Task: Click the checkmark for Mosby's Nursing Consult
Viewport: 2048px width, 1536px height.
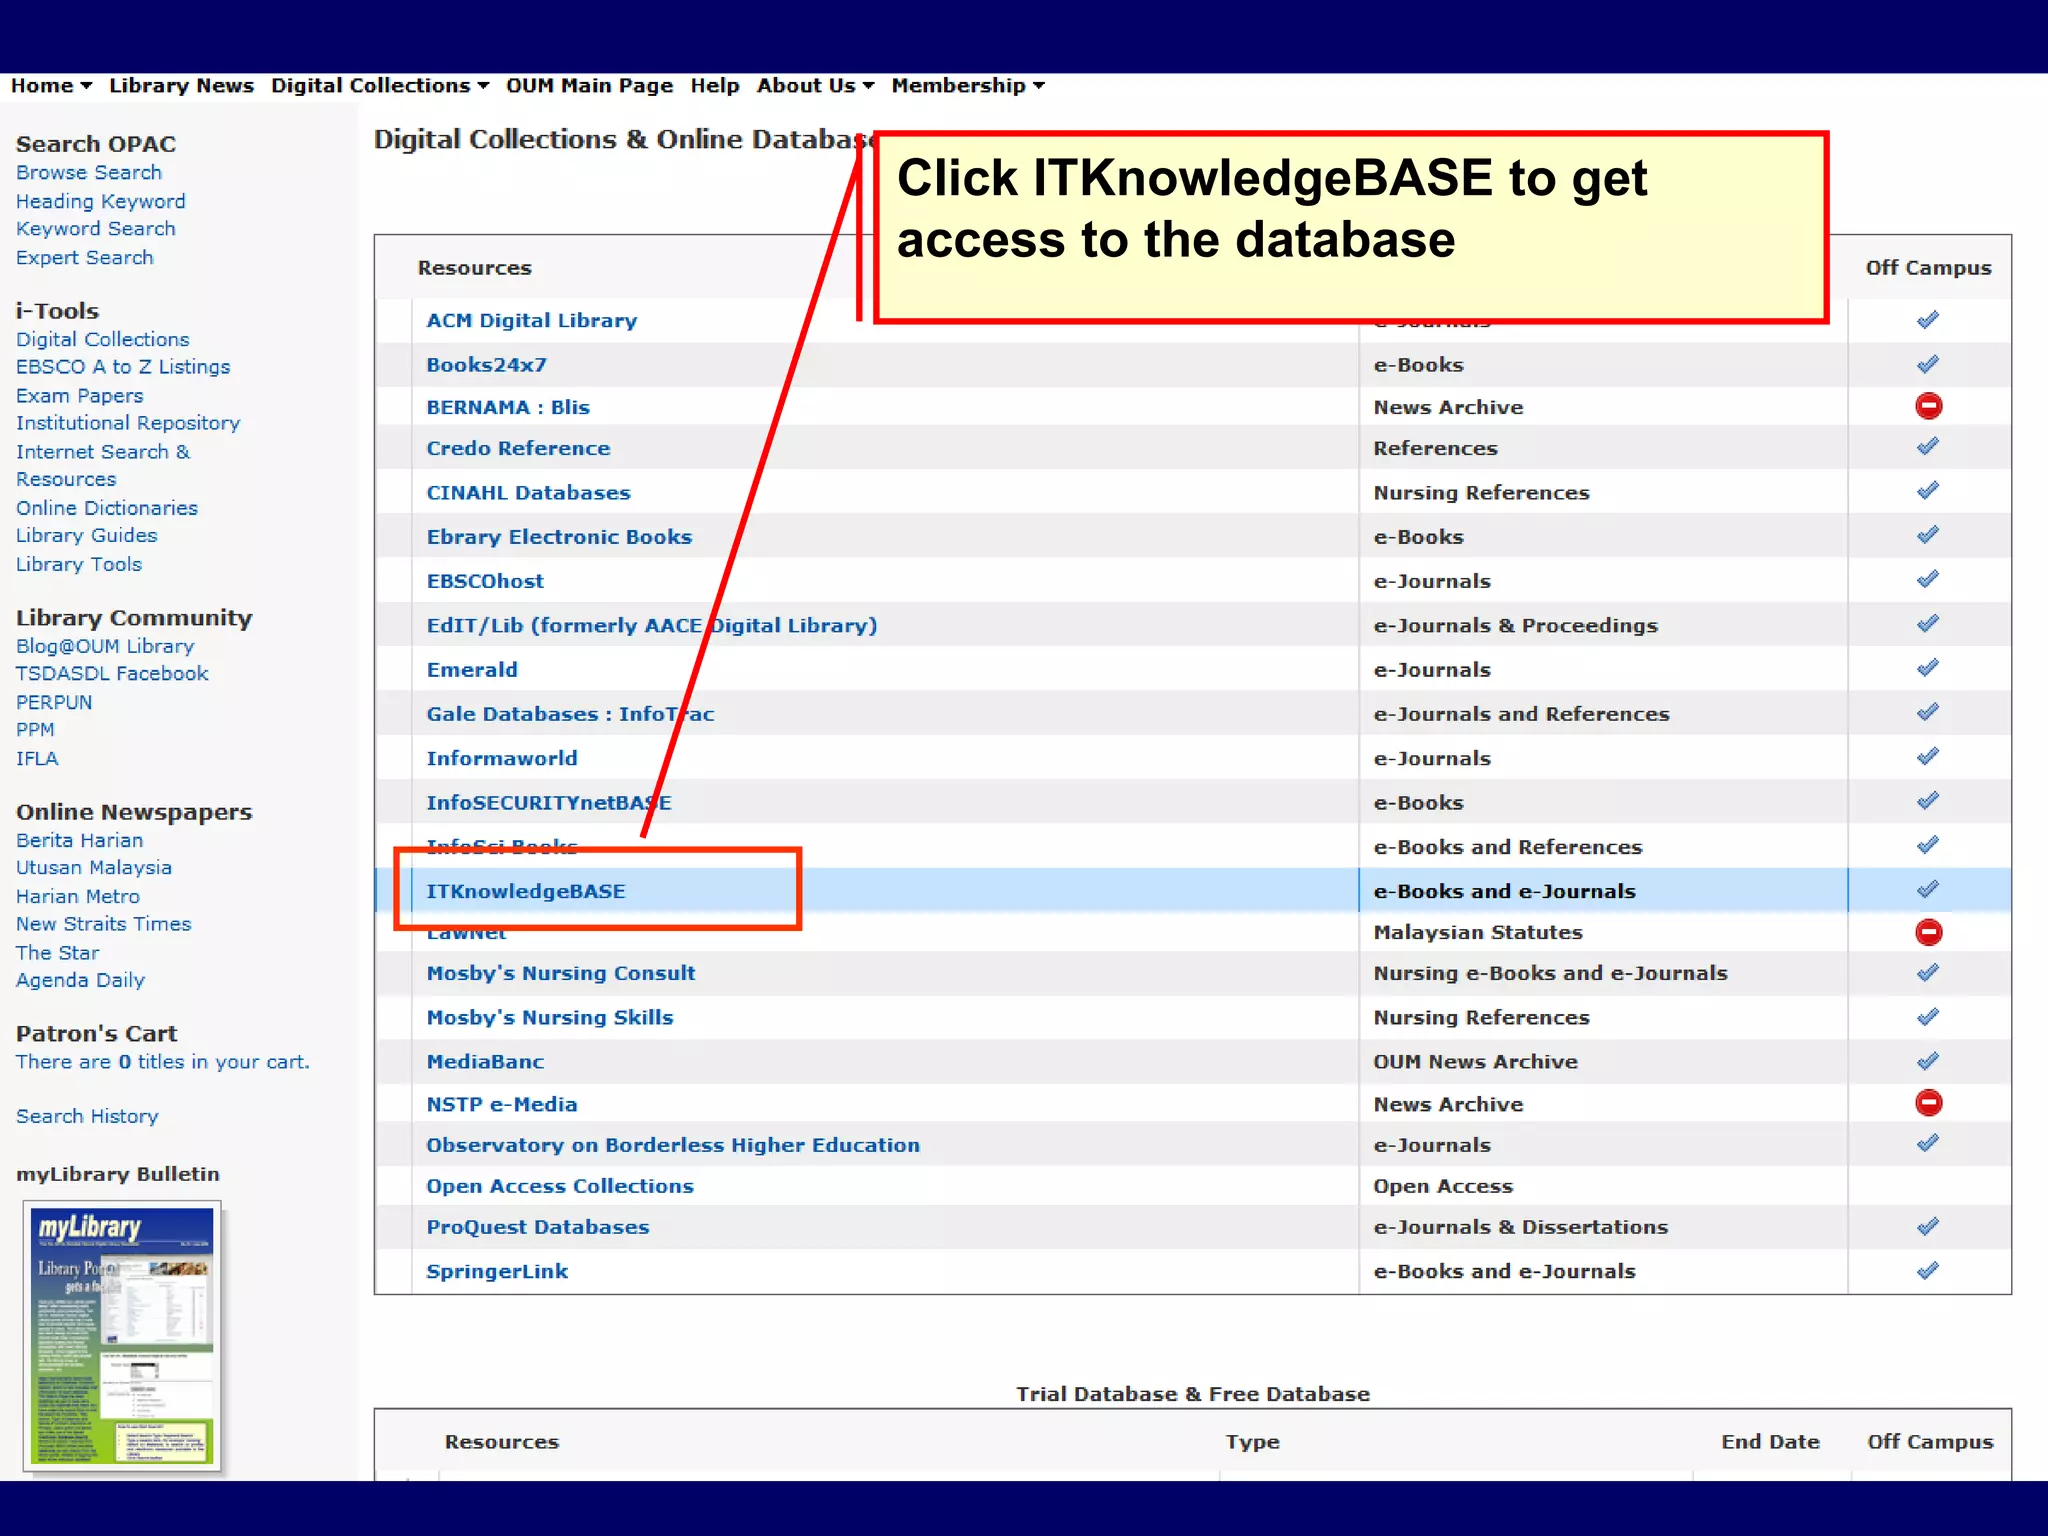Action: click(x=1928, y=972)
